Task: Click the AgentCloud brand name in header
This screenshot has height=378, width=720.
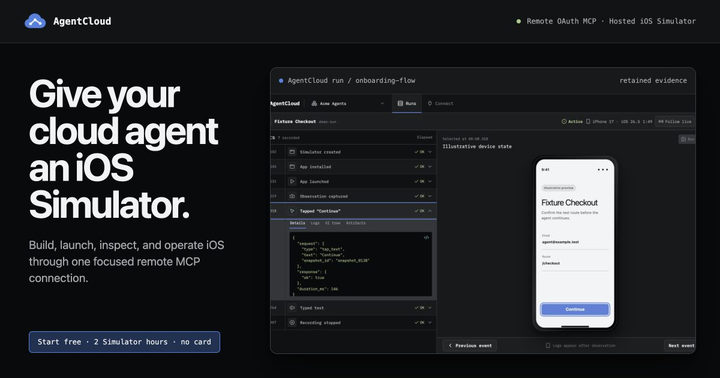Action: pos(82,21)
